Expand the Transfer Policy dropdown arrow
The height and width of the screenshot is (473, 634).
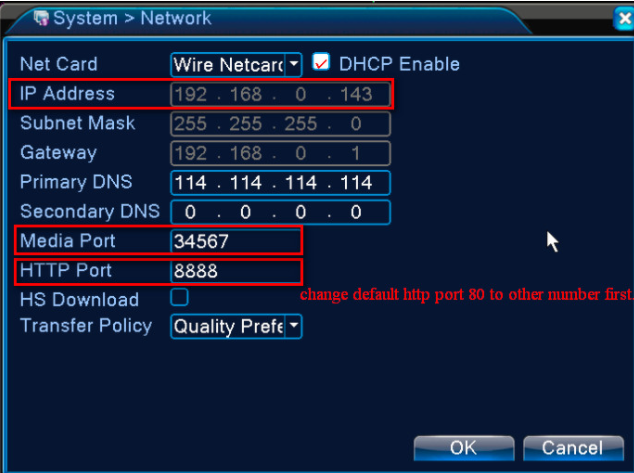(x=294, y=326)
